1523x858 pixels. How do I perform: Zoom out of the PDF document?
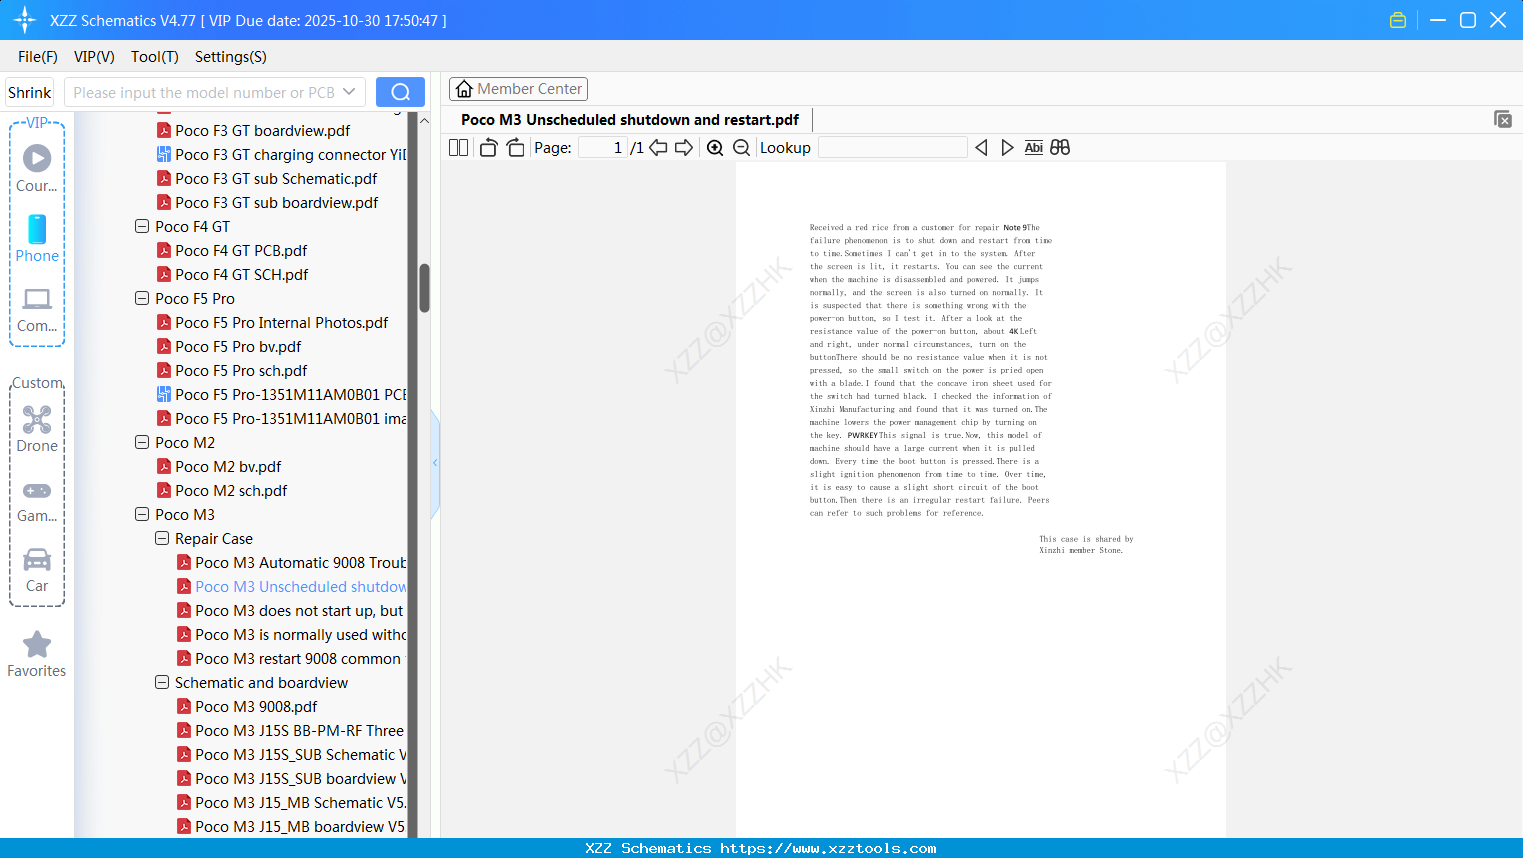click(x=742, y=148)
